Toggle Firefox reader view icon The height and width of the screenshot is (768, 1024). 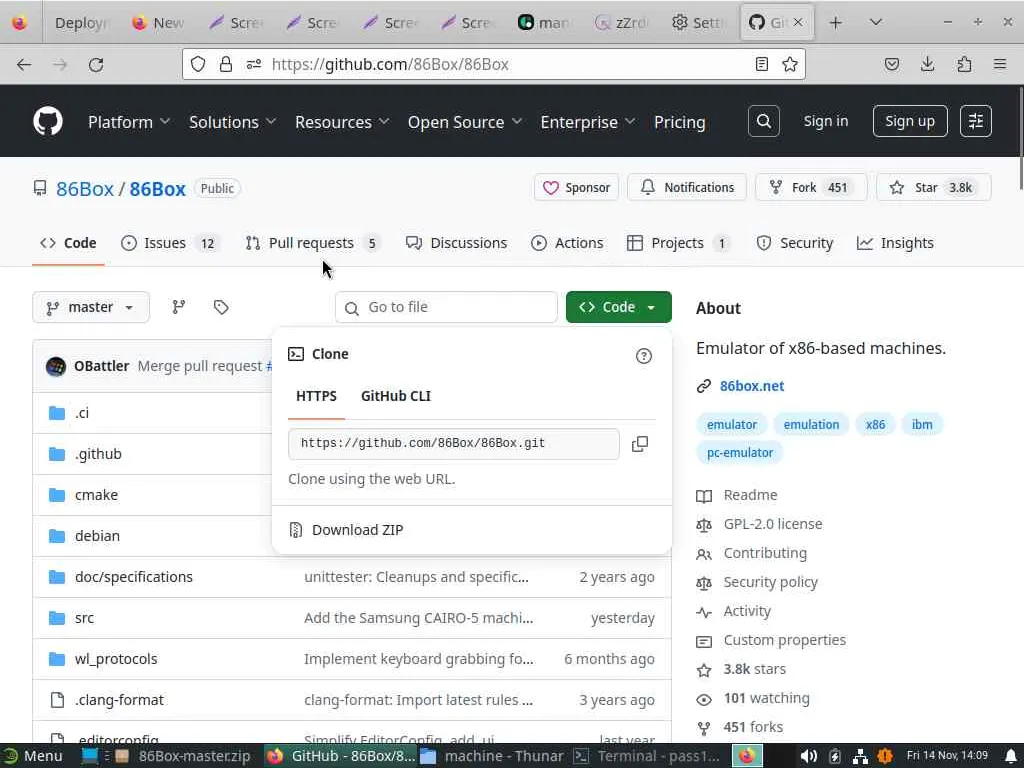(761, 64)
